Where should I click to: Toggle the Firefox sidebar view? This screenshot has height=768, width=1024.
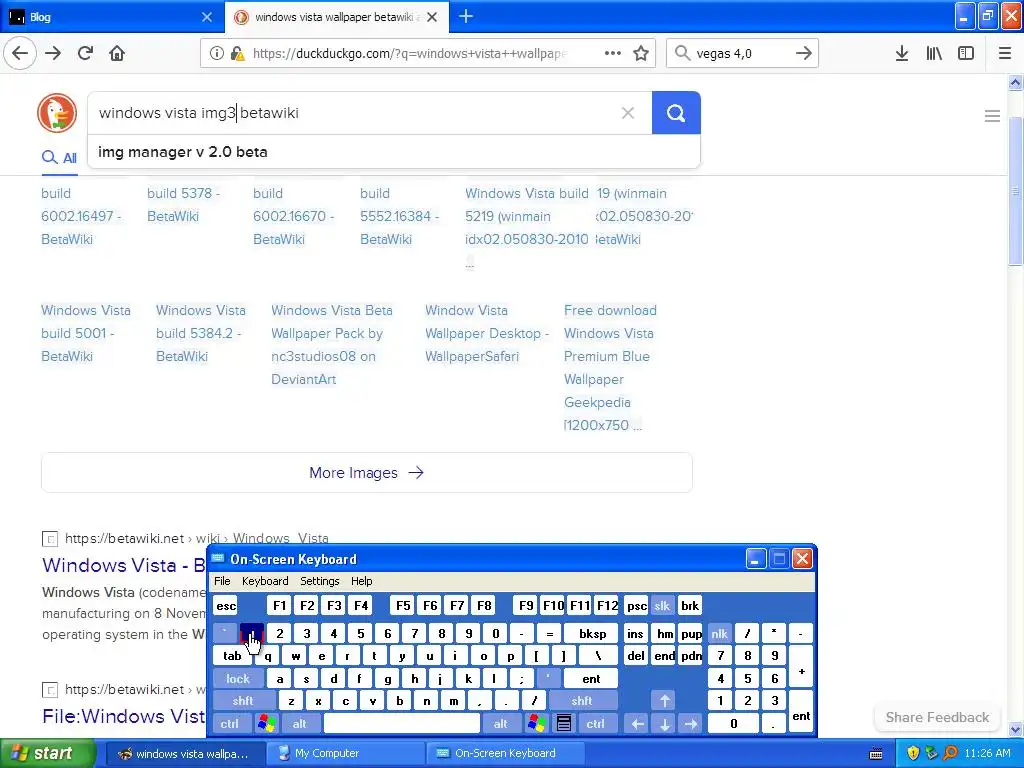966,53
